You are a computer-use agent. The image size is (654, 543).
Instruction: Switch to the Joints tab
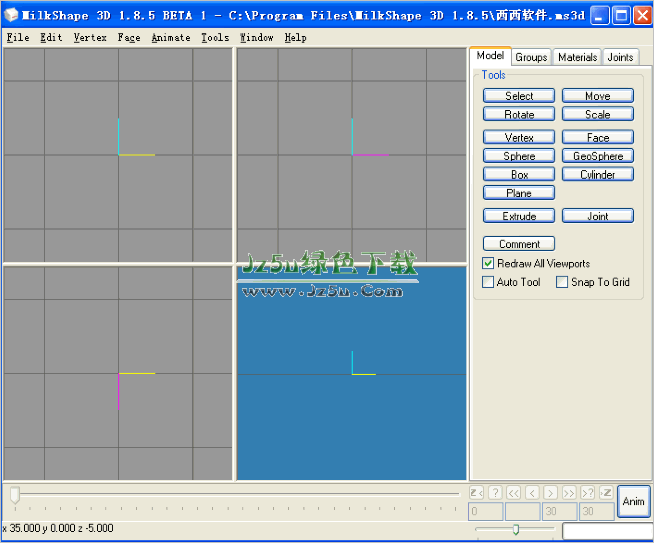pos(620,57)
